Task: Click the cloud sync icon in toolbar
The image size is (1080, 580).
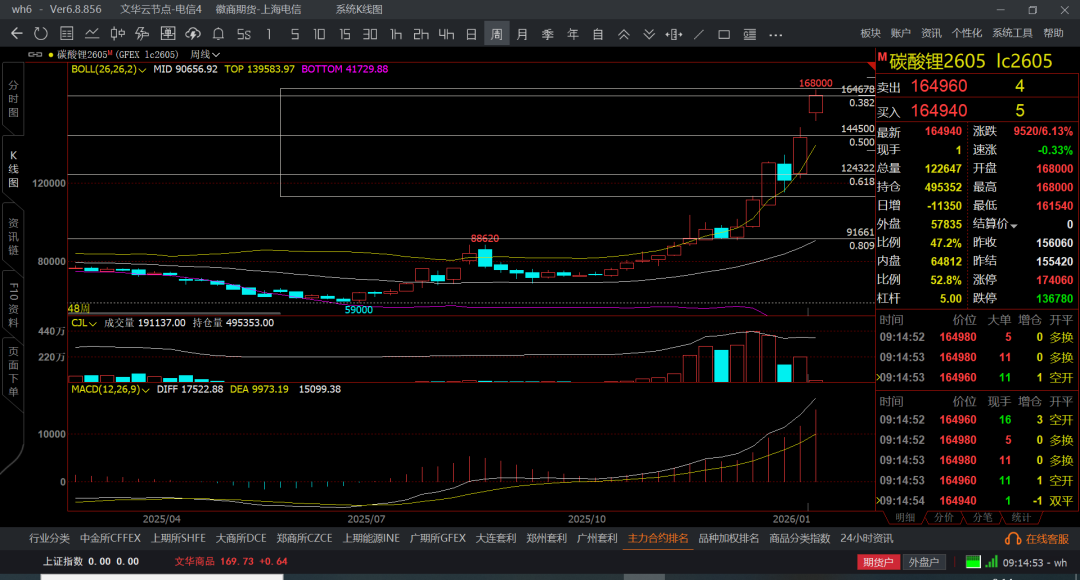Action: (191, 33)
